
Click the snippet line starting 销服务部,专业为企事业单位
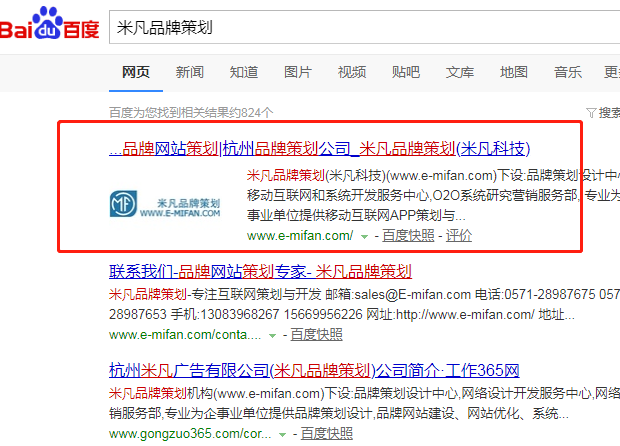click(339, 414)
